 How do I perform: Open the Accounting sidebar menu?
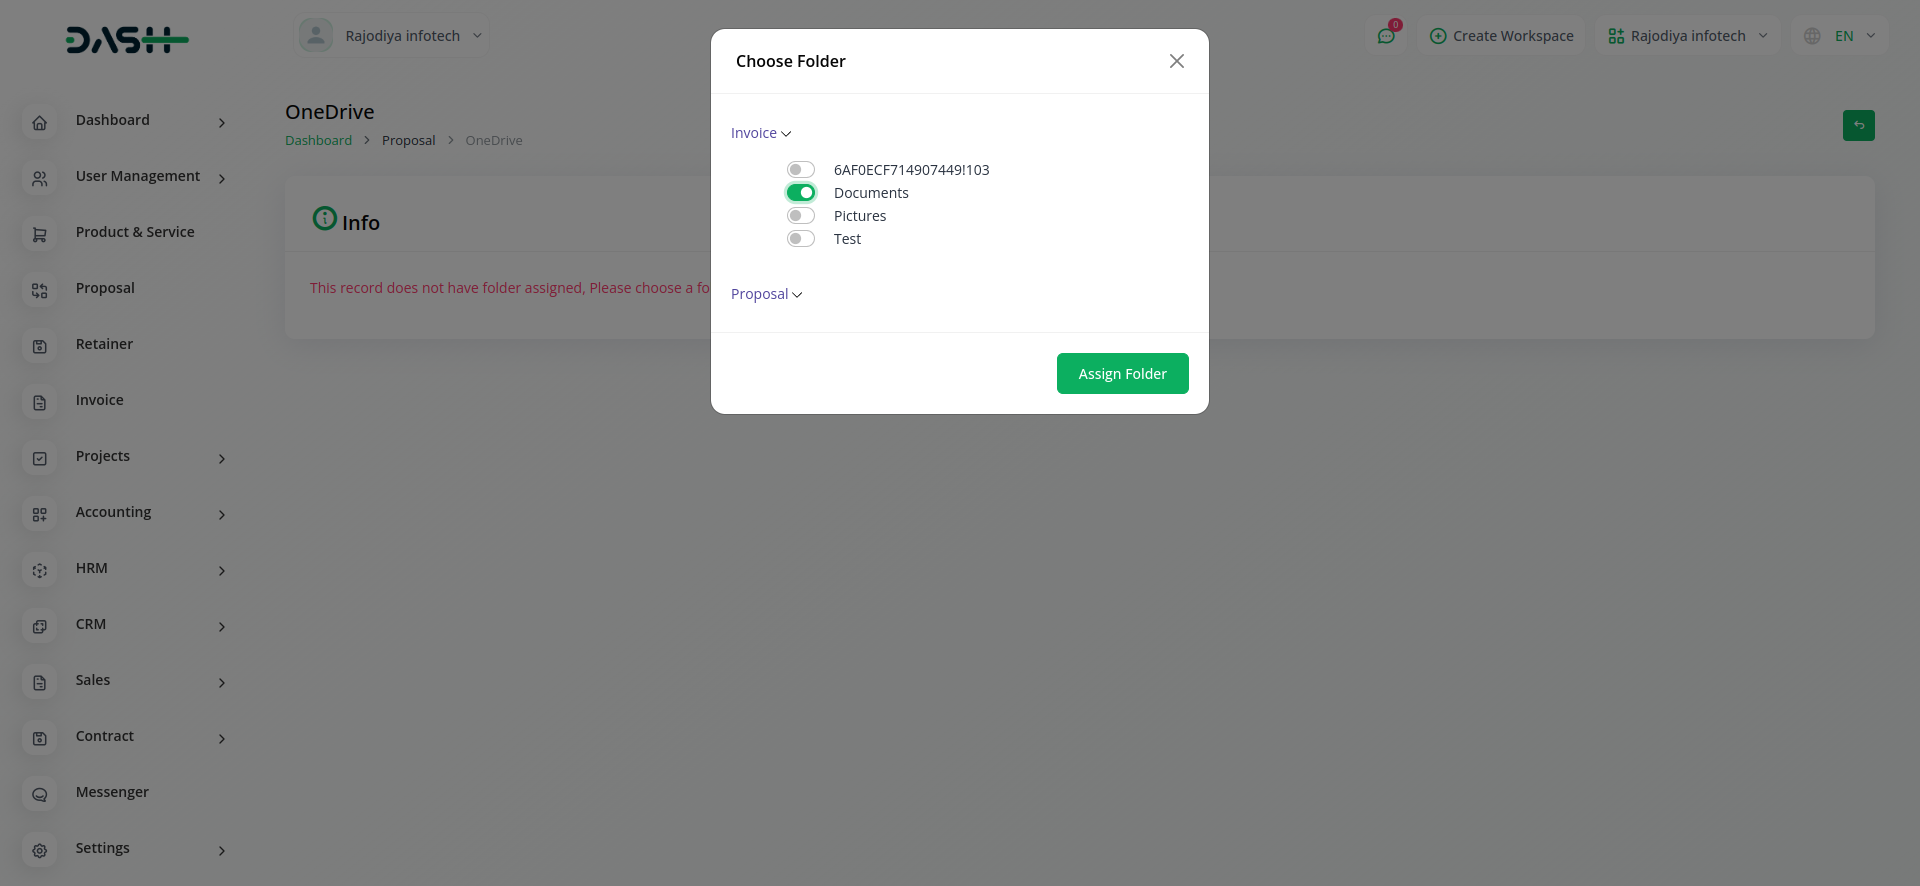tap(114, 512)
